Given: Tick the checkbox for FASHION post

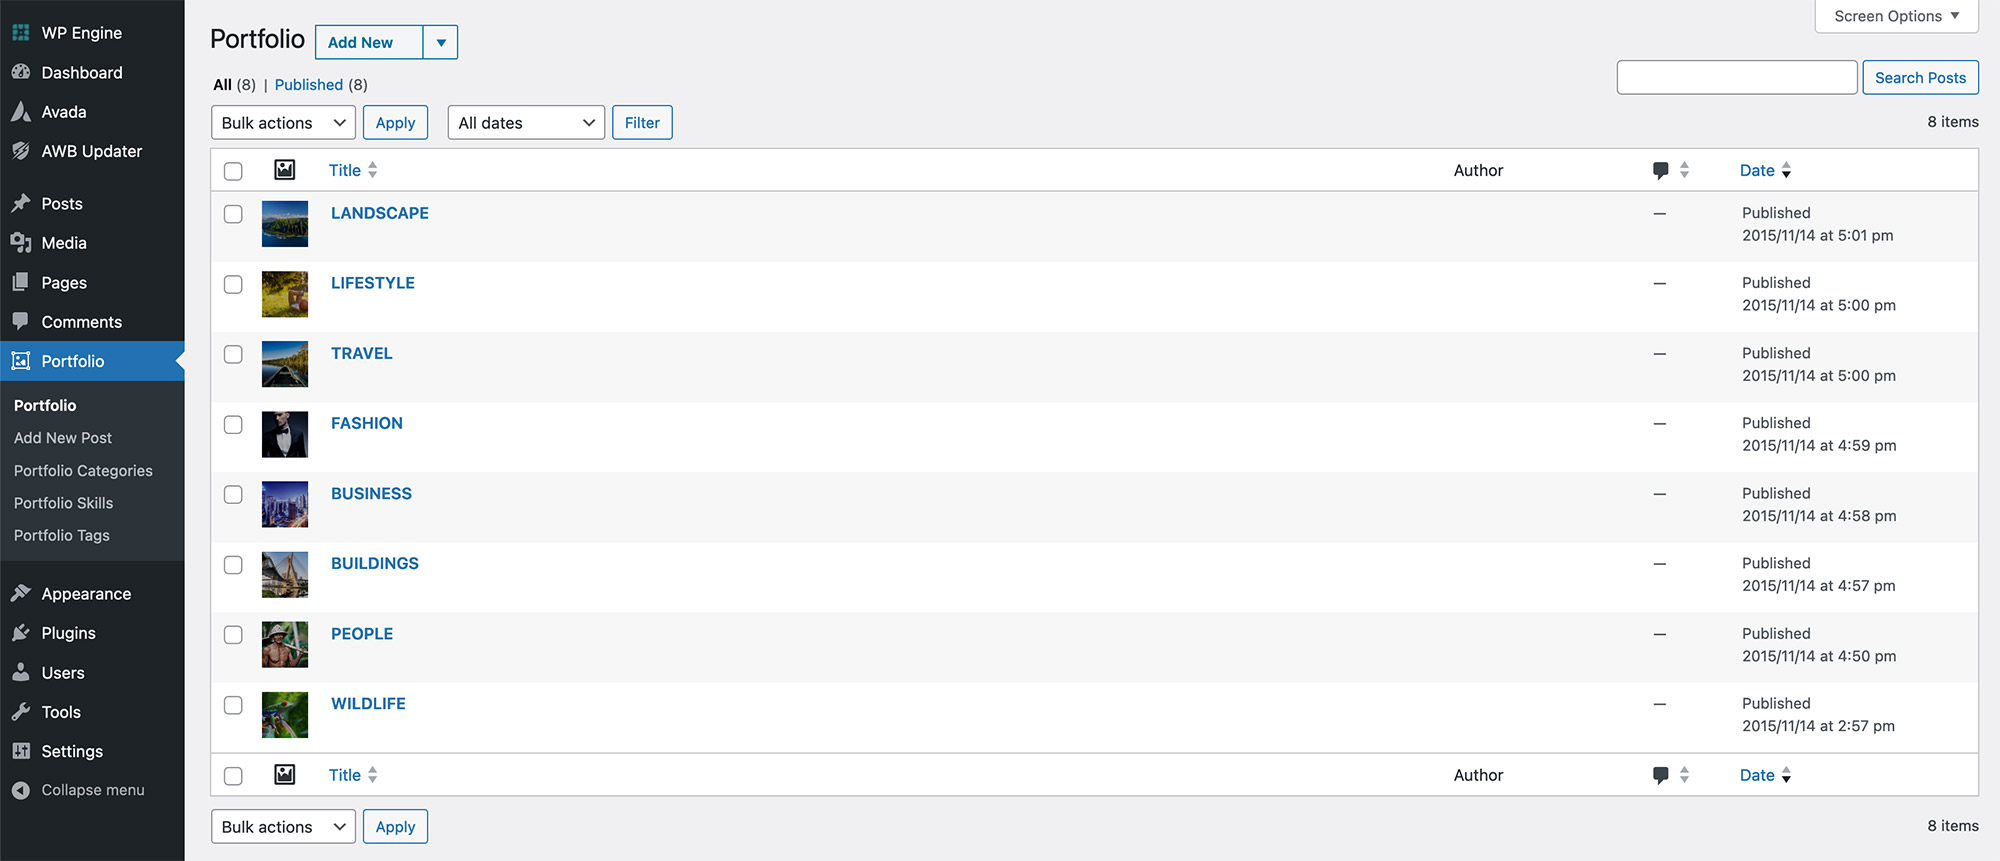Looking at the screenshot, I should (x=233, y=424).
